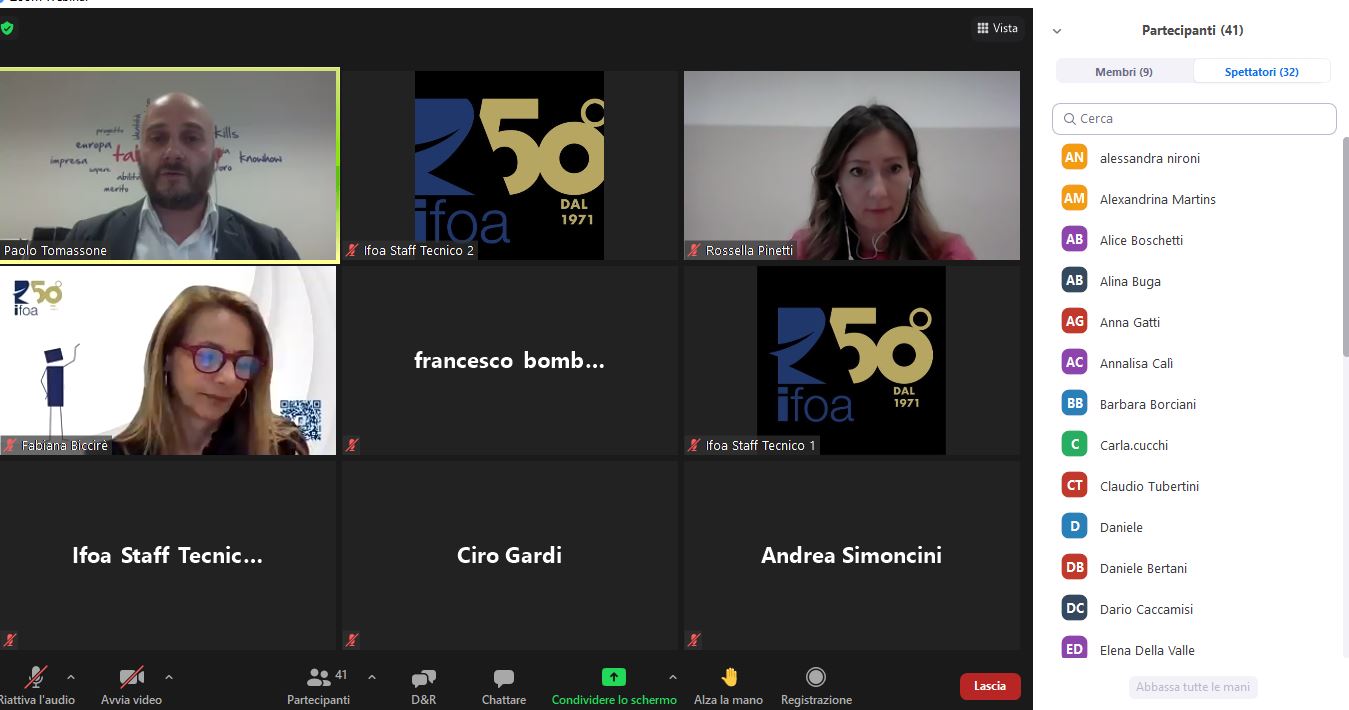Image resolution: width=1349 pixels, height=710 pixels.
Task: Open audio options arrow beside Riattiva l'audio
Action: [70, 677]
